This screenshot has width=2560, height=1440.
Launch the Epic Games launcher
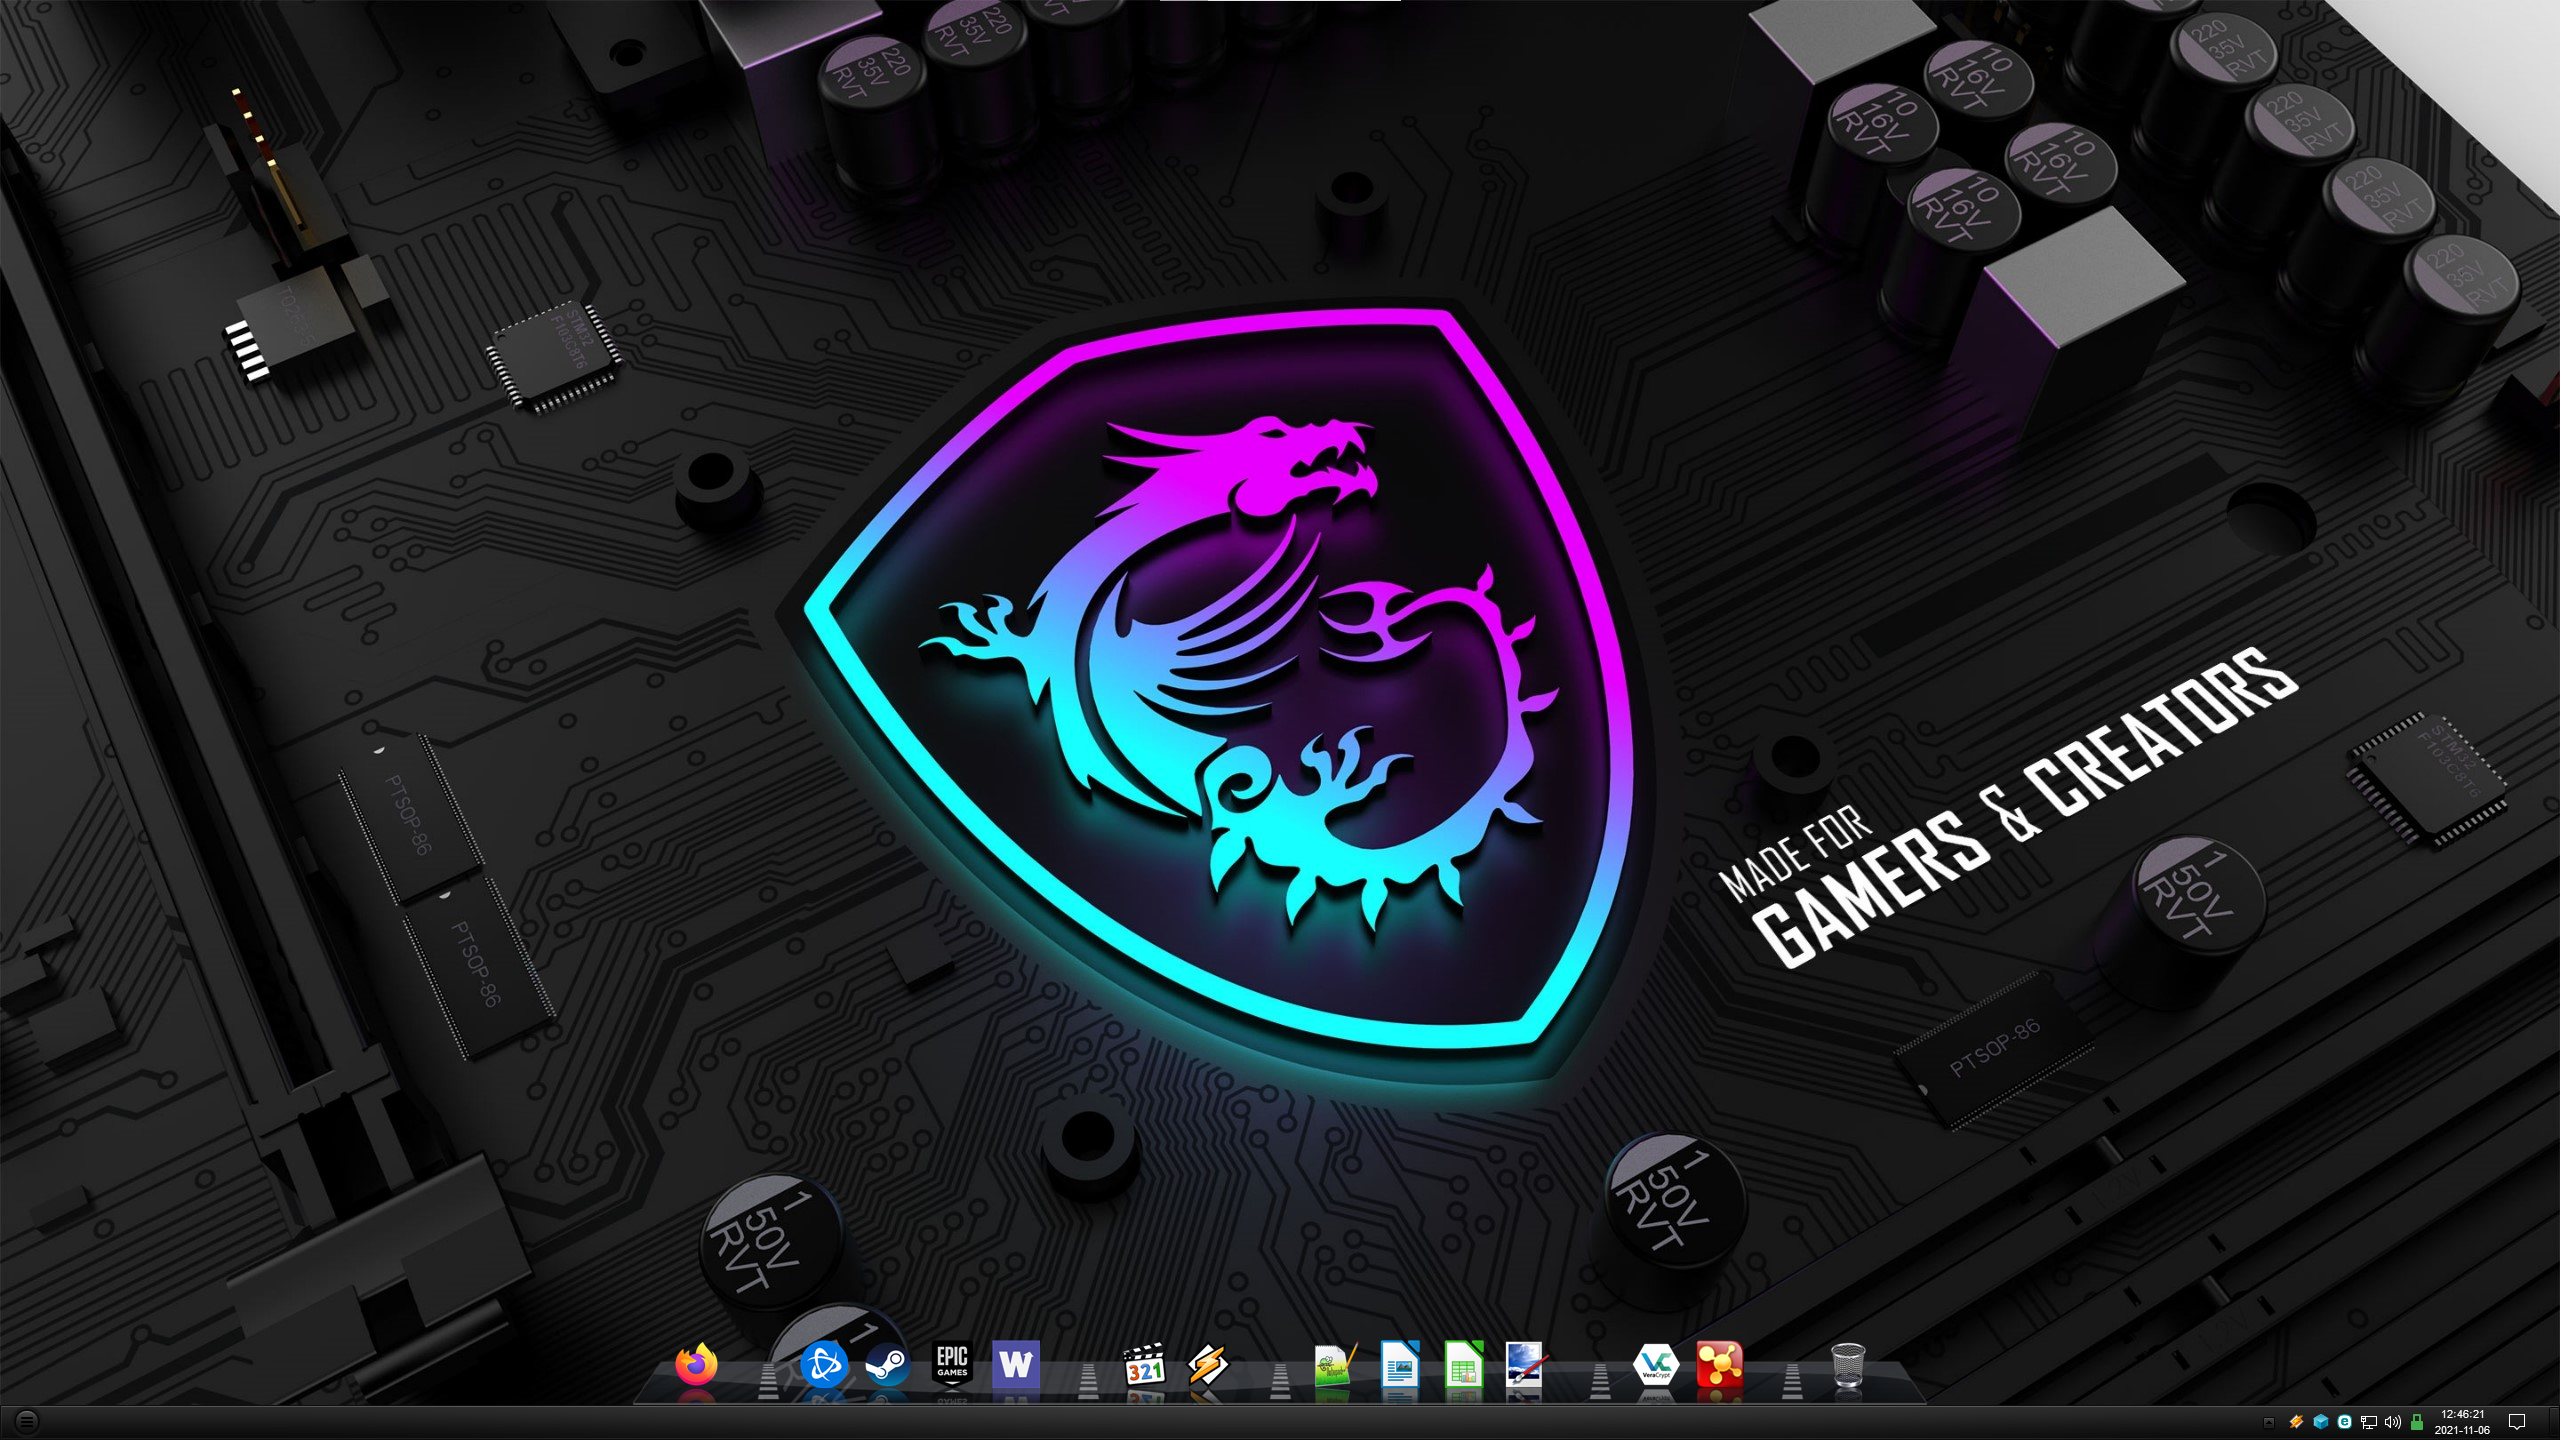coord(952,1364)
